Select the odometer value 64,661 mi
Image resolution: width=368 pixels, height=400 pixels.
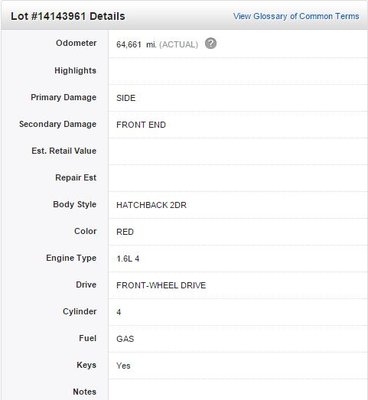point(136,44)
